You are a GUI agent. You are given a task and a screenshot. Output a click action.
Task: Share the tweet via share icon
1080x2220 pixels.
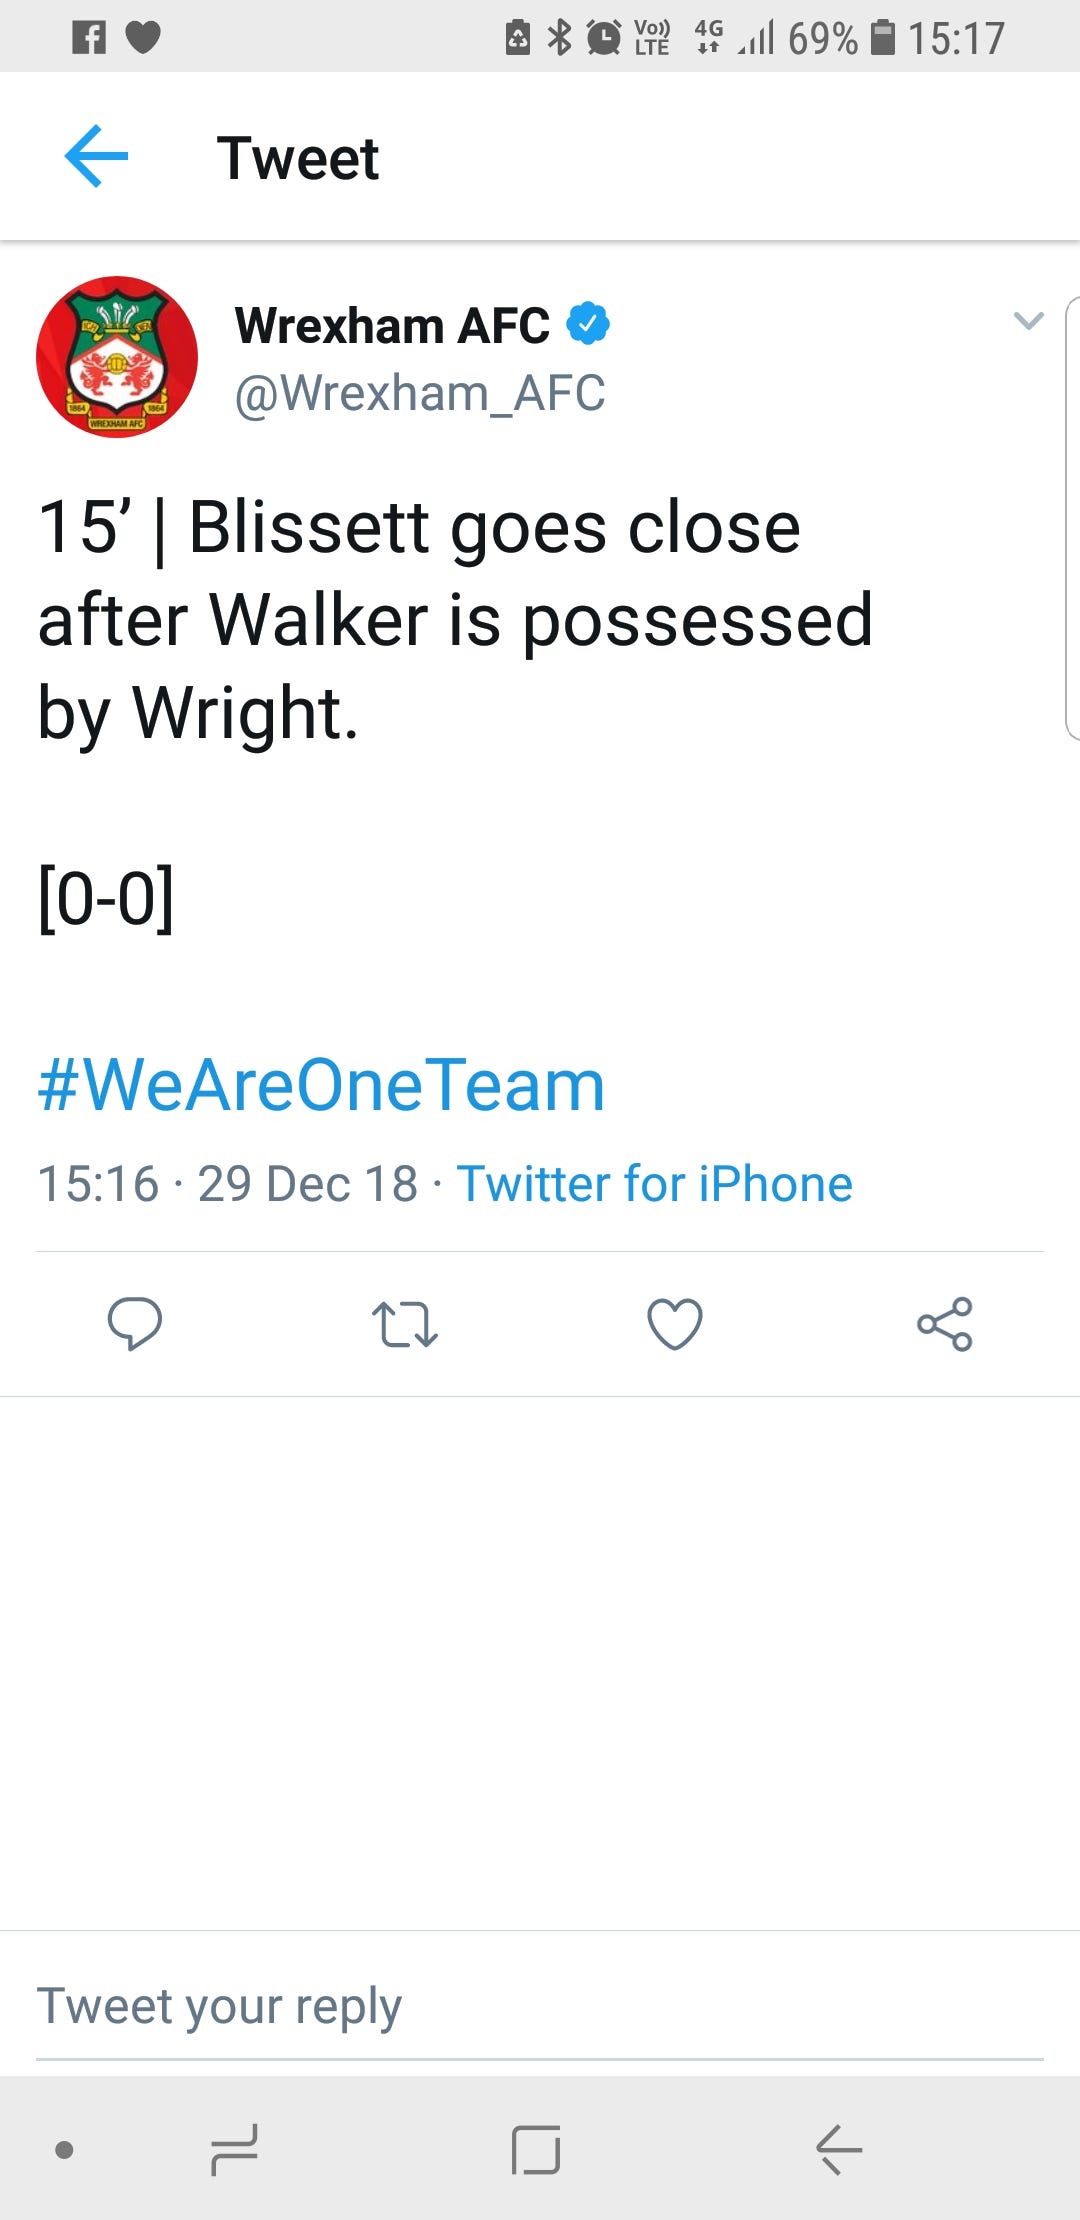coord(945,1324)
